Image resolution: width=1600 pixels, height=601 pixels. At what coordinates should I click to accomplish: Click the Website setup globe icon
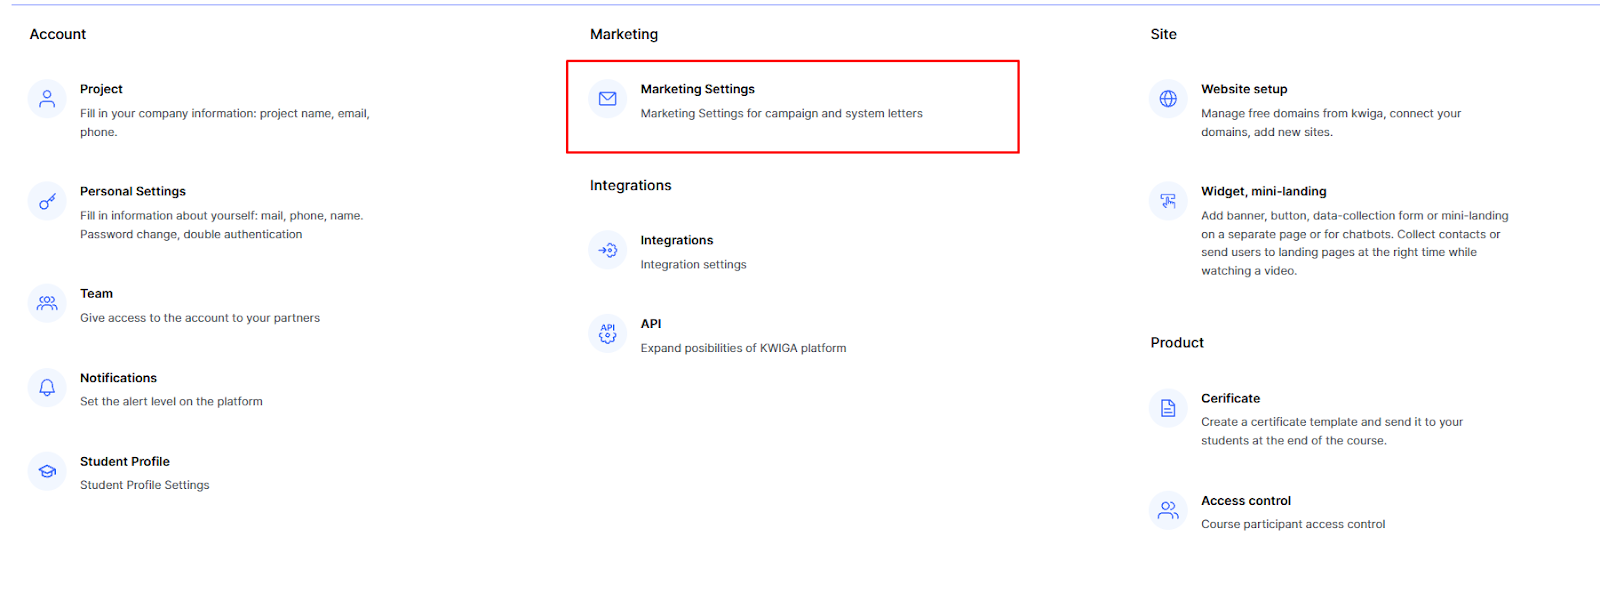tap(1167, 99)
